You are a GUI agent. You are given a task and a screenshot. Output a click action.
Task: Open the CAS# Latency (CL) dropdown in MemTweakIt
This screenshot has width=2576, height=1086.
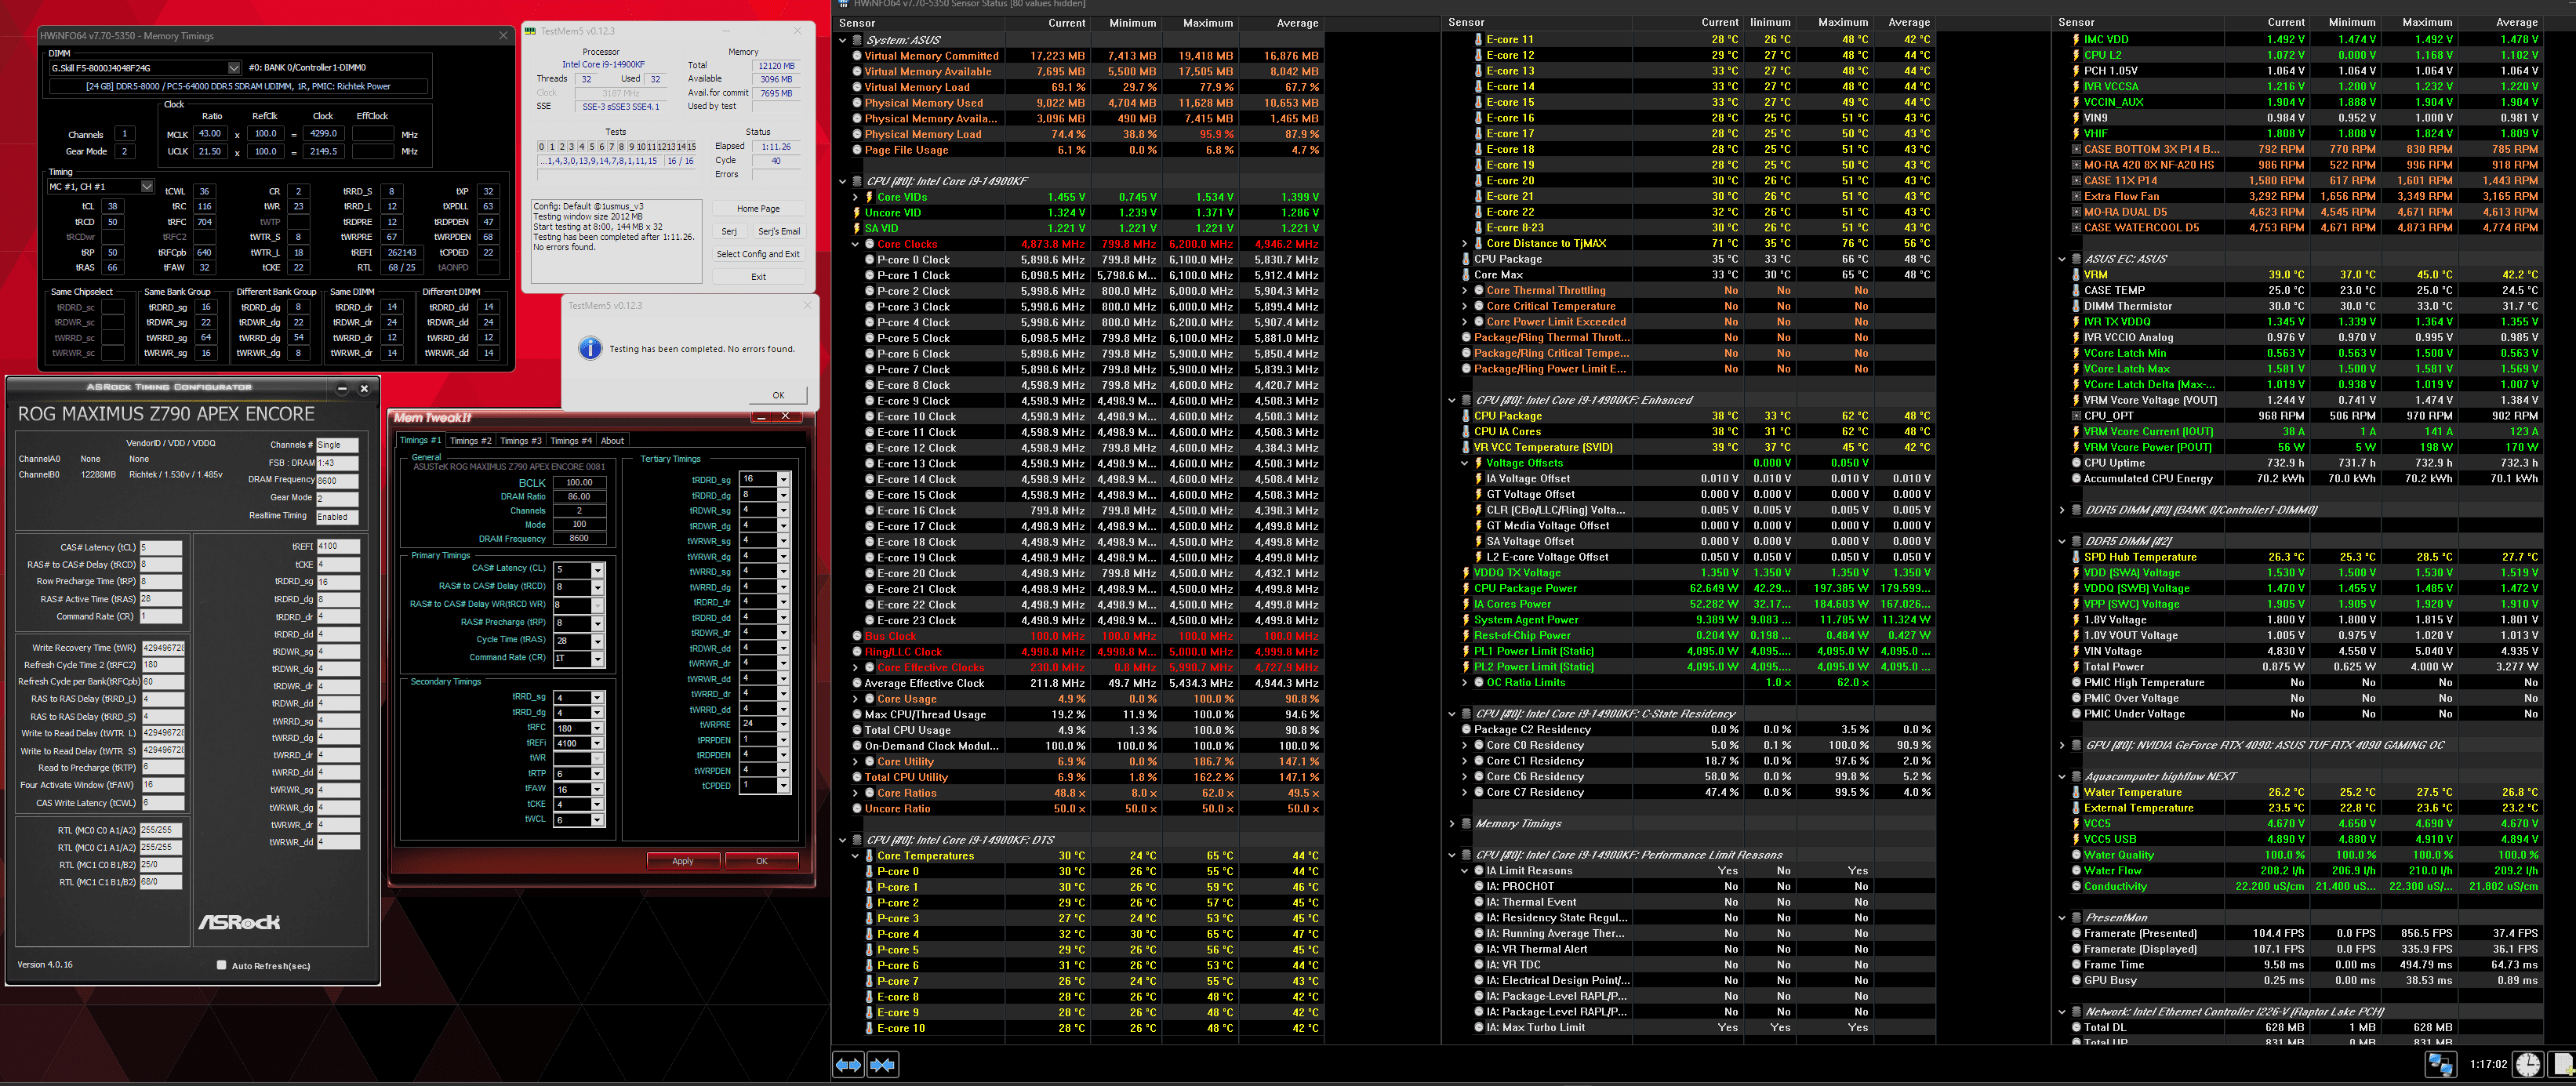click(597, 571)
